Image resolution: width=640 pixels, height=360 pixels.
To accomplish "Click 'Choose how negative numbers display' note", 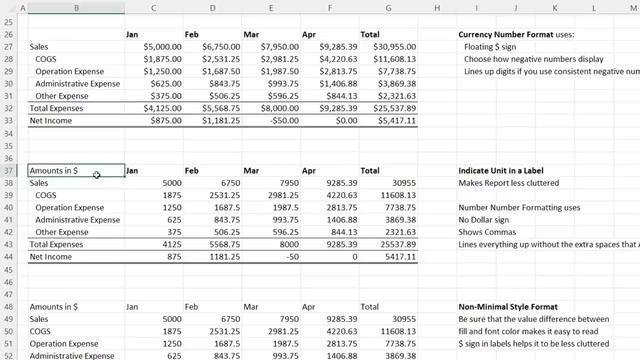I will coord(533,59).
